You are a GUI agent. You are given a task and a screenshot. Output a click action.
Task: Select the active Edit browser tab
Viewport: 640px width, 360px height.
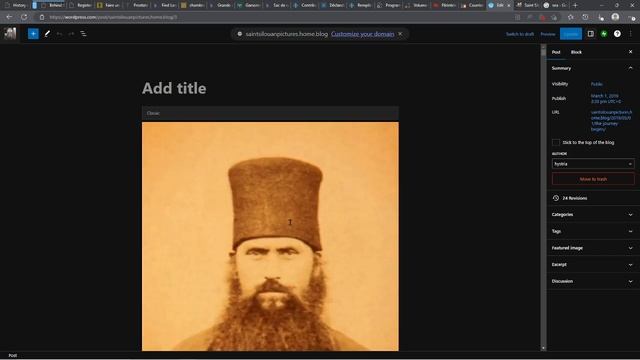(500, 5)
